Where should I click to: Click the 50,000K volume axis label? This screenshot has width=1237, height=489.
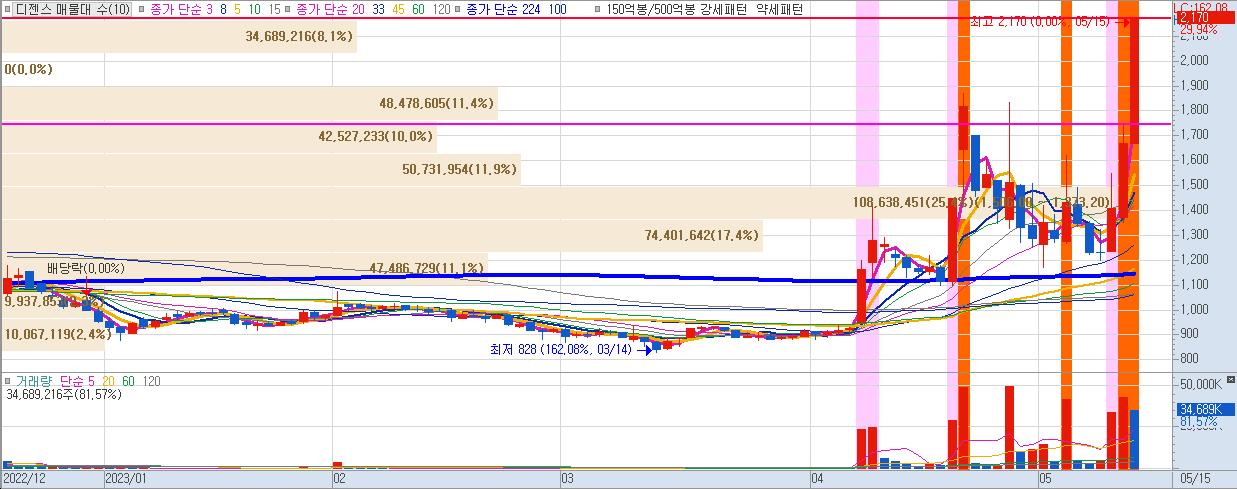[x=1200, y=385]
